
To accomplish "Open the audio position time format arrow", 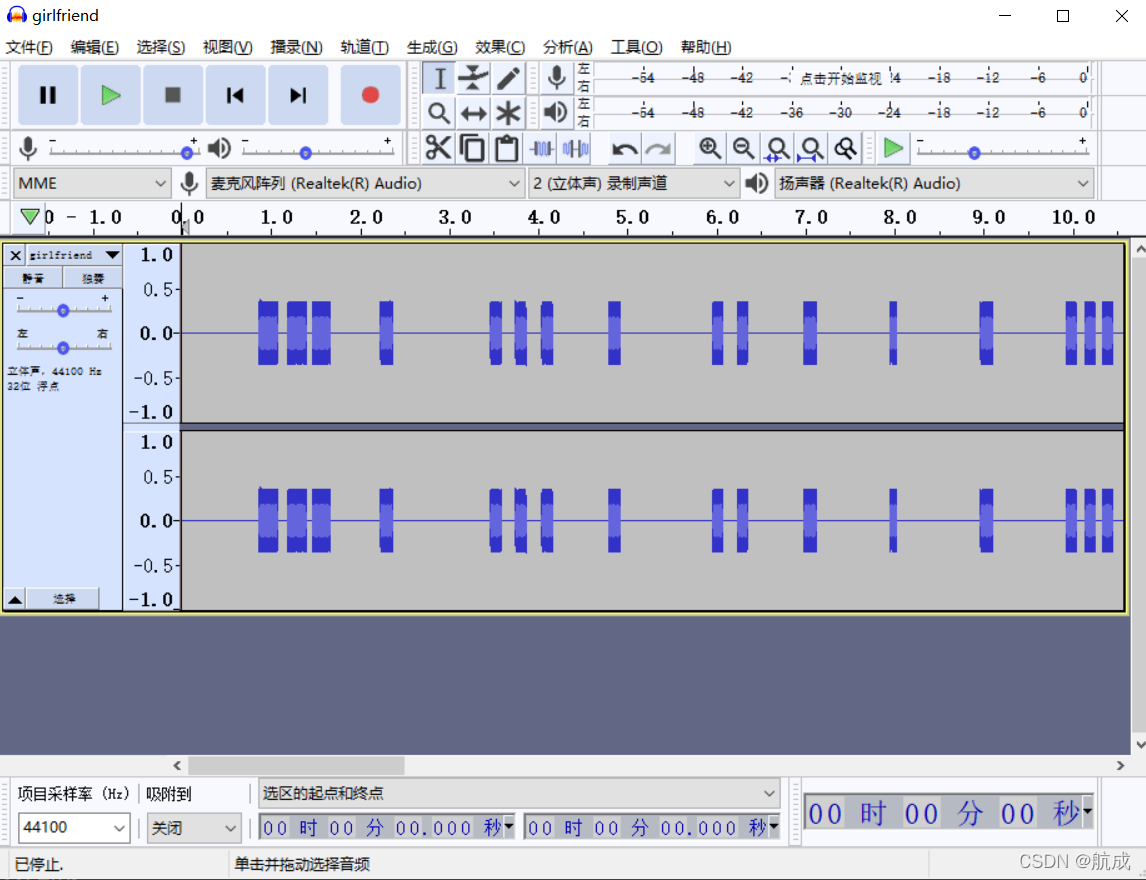I will (x=1088, y=811).
